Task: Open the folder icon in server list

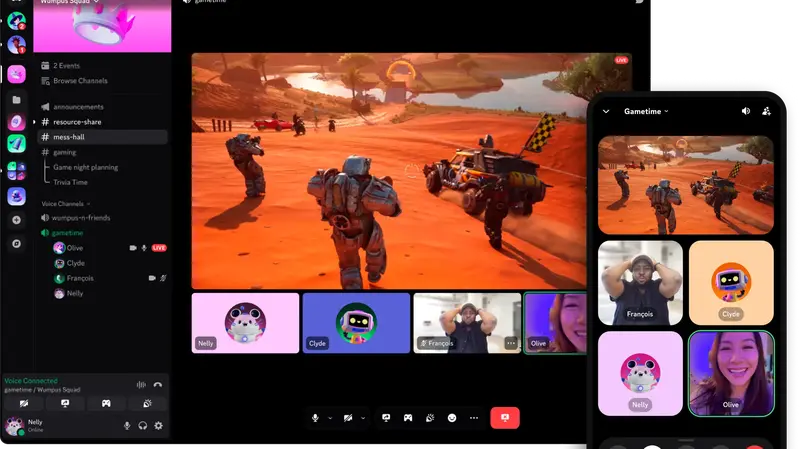Action: [16, 99]
